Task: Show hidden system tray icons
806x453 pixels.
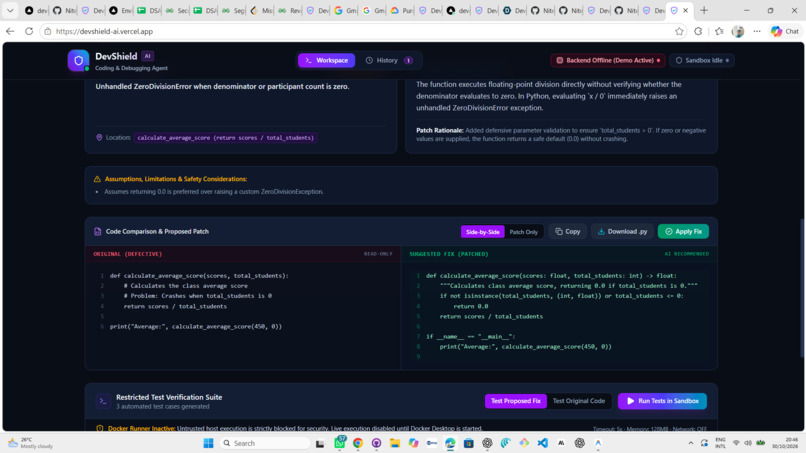Action: coord(690,443)
